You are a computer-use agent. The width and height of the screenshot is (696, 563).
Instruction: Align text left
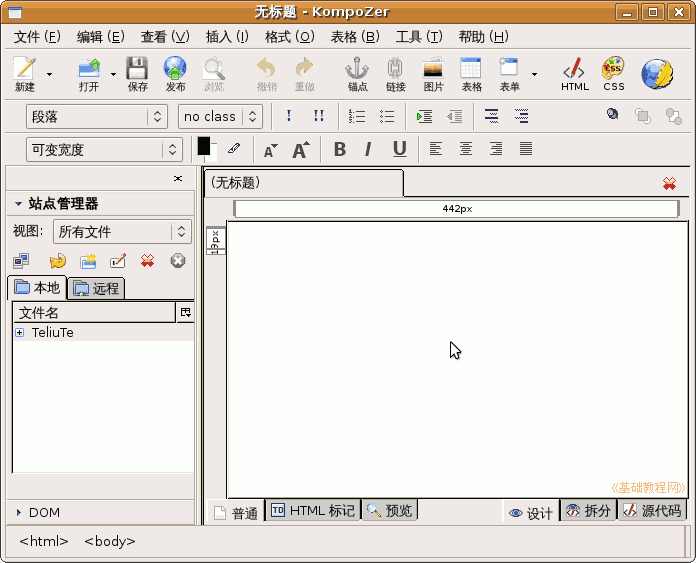coord(436,149)
